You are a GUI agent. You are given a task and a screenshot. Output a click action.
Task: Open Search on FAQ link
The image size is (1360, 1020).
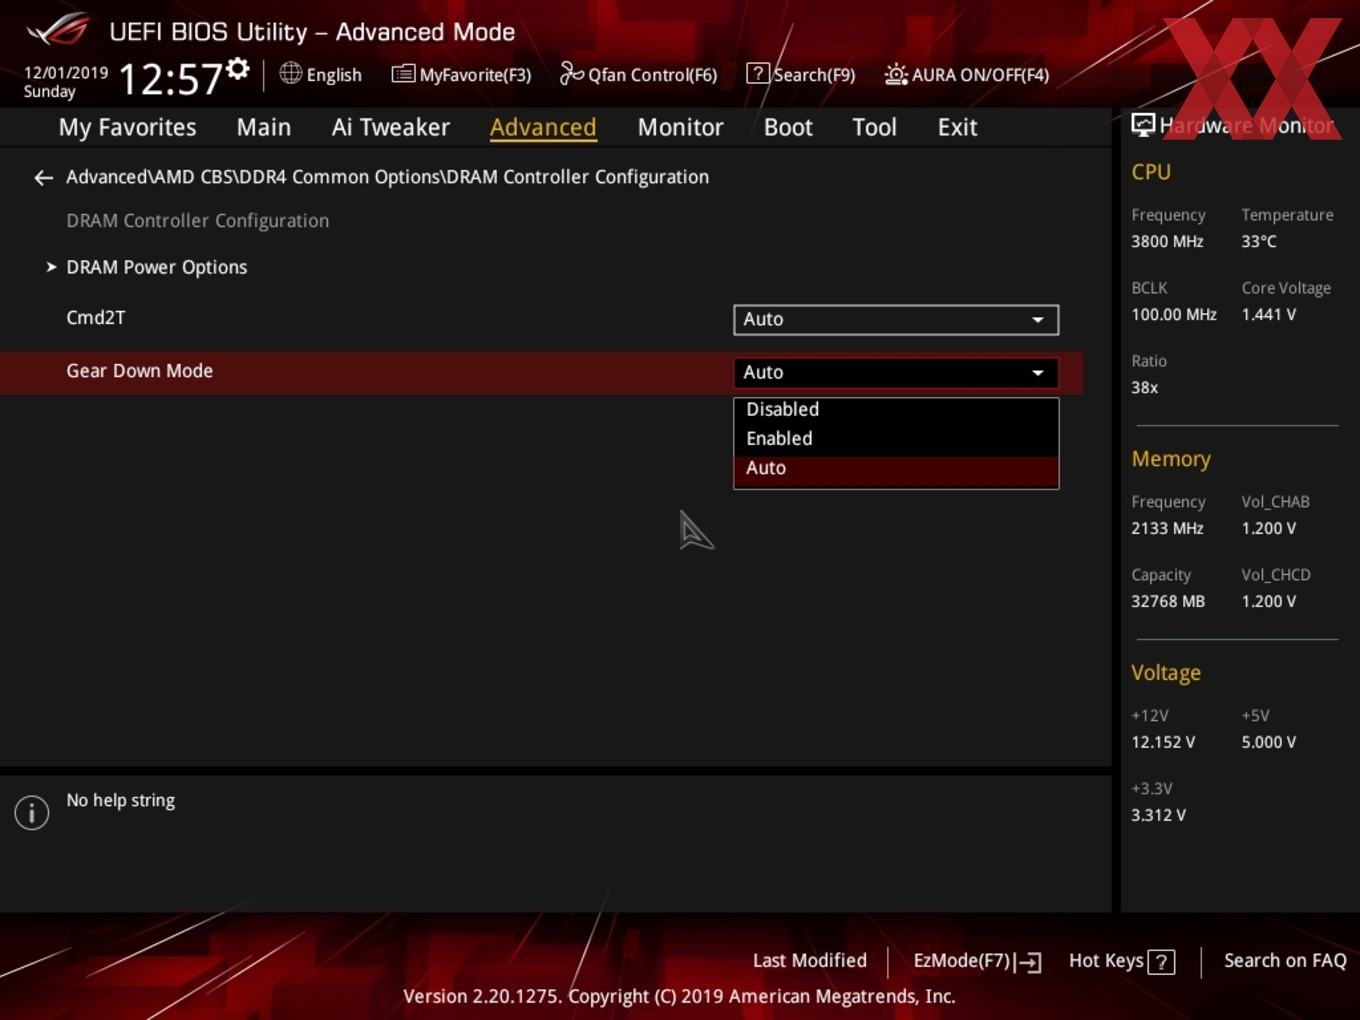(1285, 961)
